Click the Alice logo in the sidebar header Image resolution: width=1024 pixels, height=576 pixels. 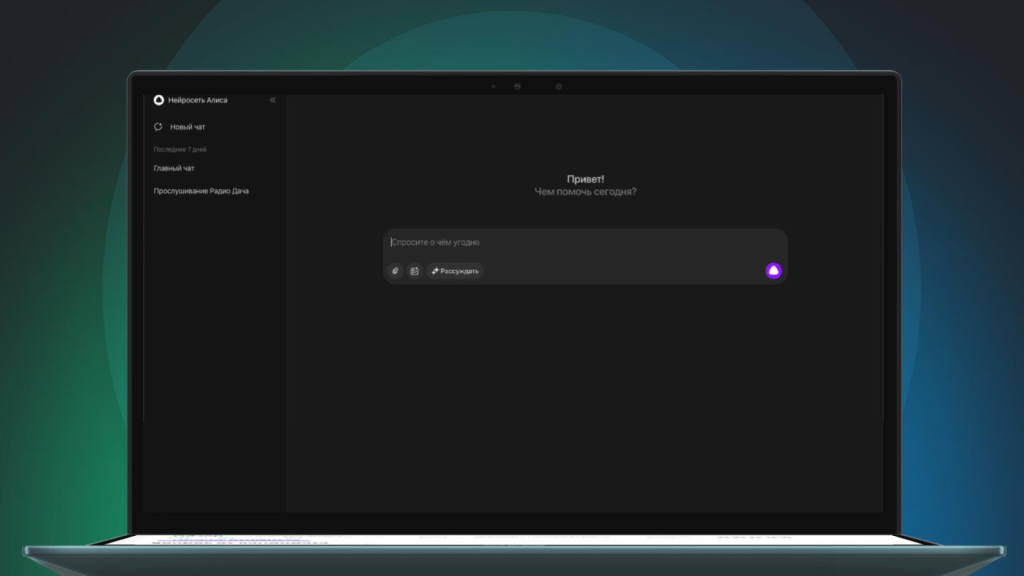click(158, 100)
